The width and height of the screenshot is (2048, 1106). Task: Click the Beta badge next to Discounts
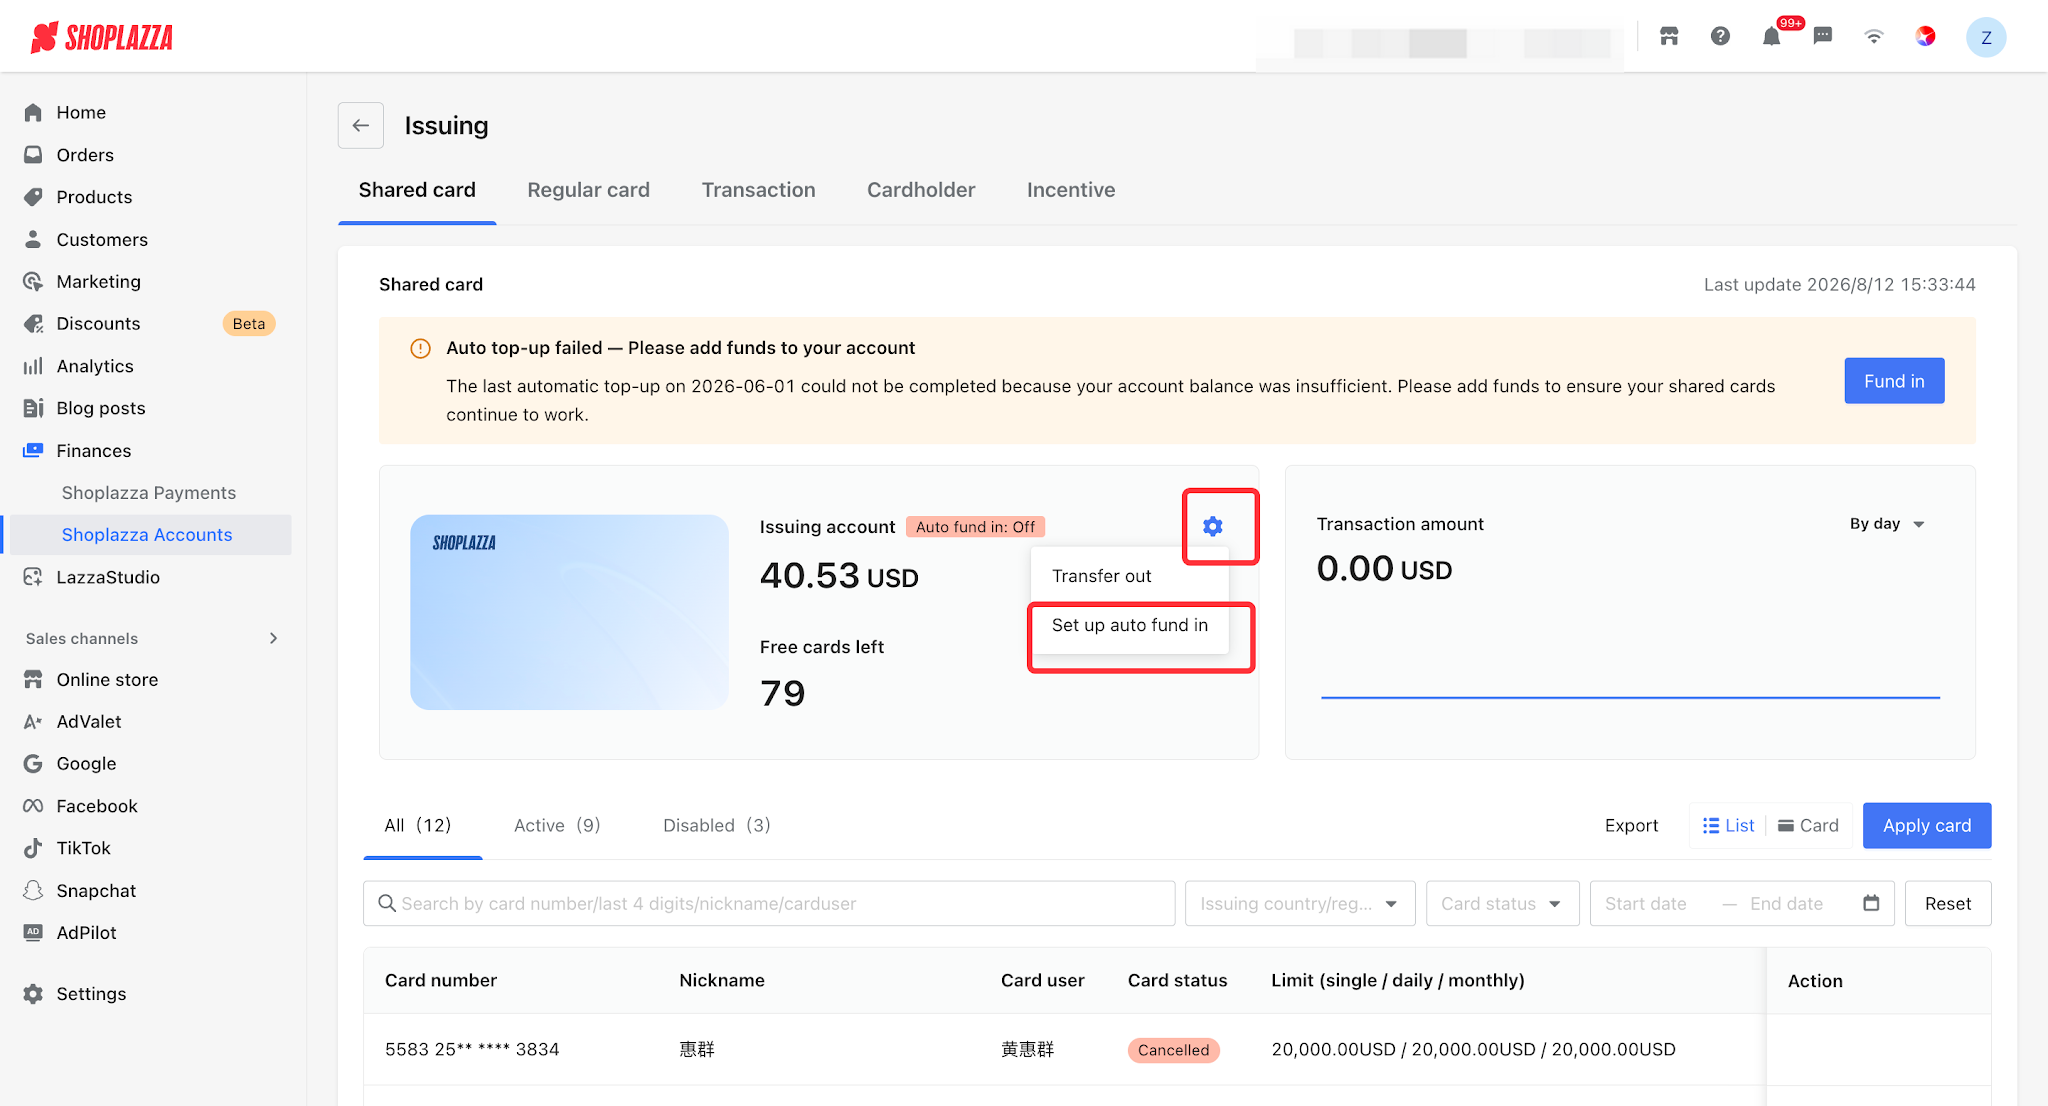click(x=249, y=324)
